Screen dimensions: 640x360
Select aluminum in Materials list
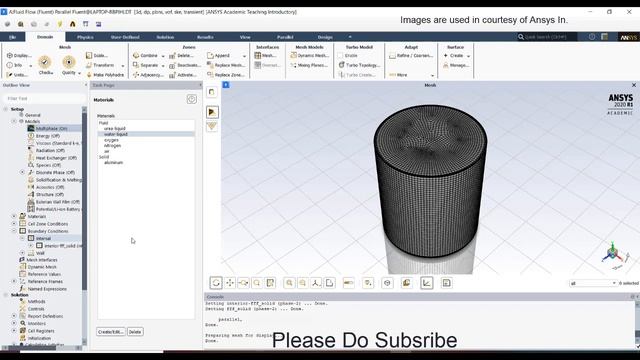(113, 162)
